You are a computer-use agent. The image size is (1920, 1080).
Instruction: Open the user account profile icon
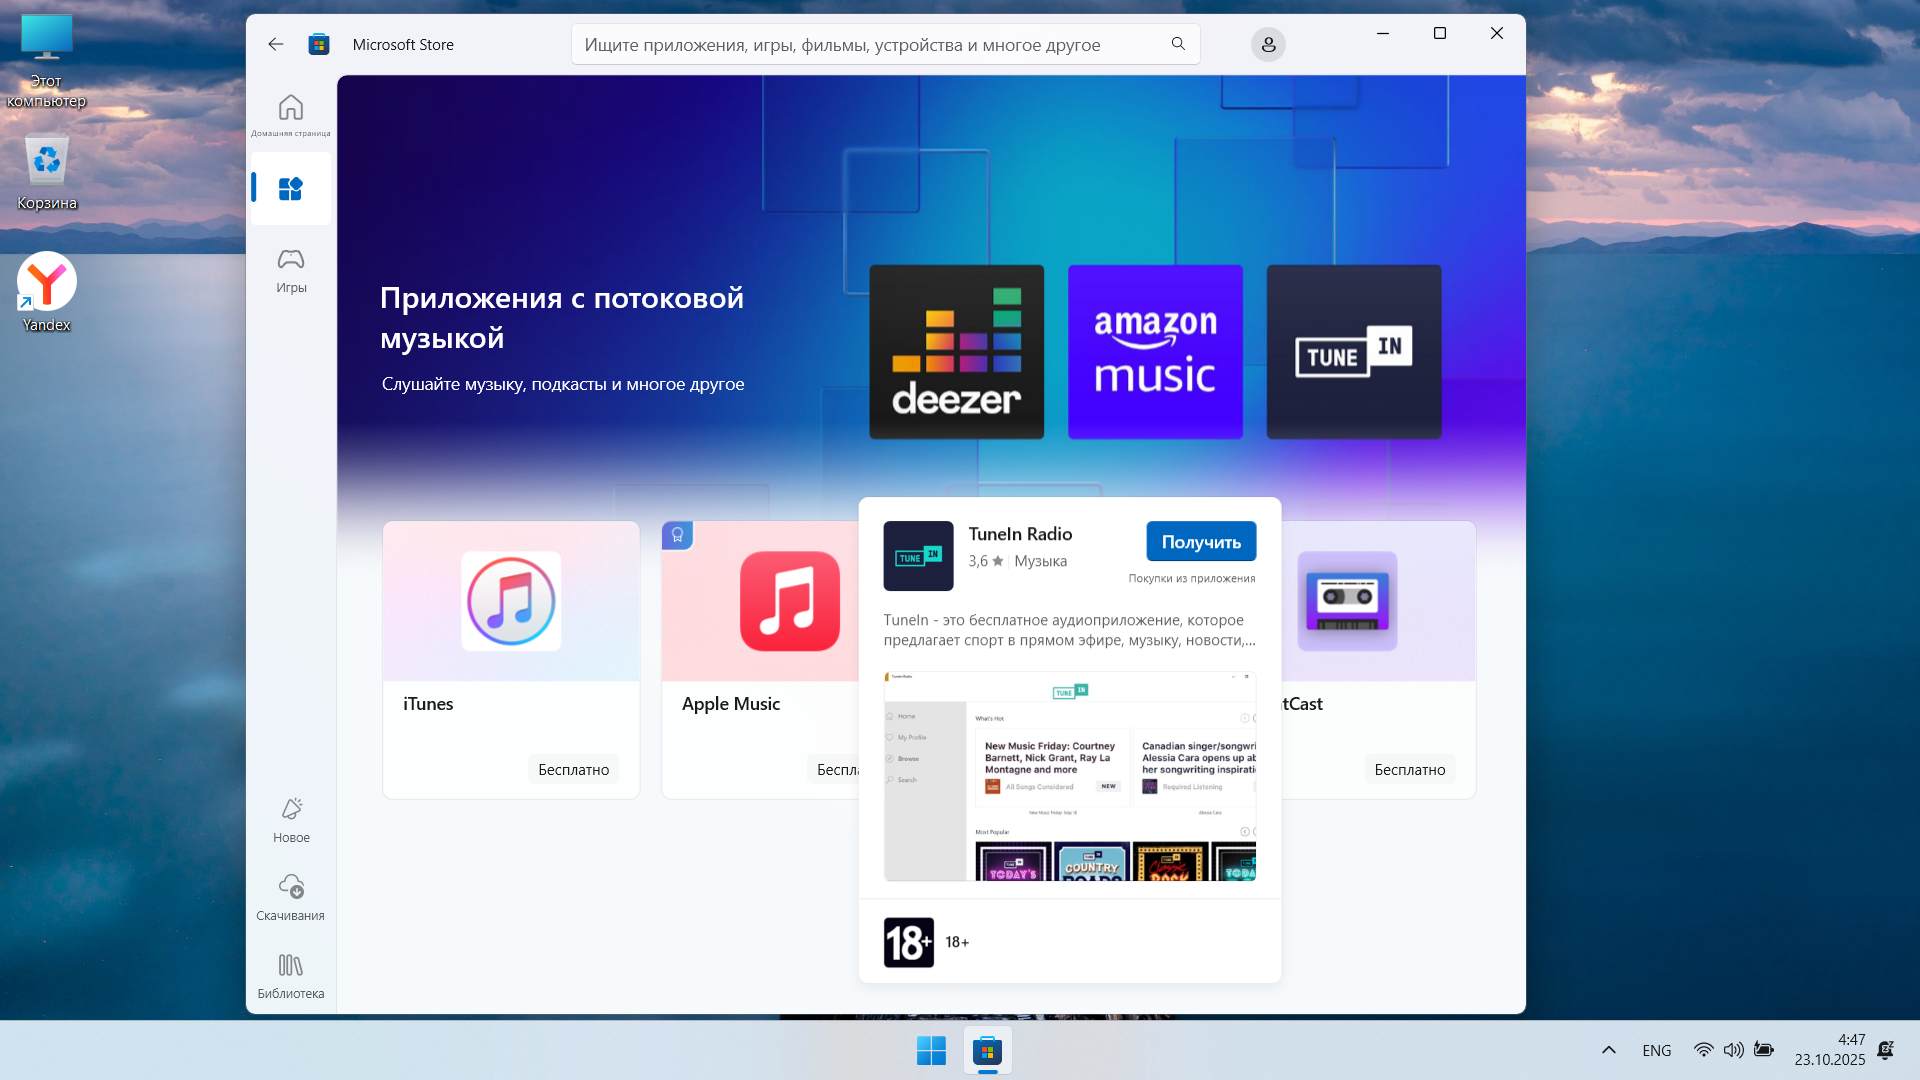click(1267, 44)
